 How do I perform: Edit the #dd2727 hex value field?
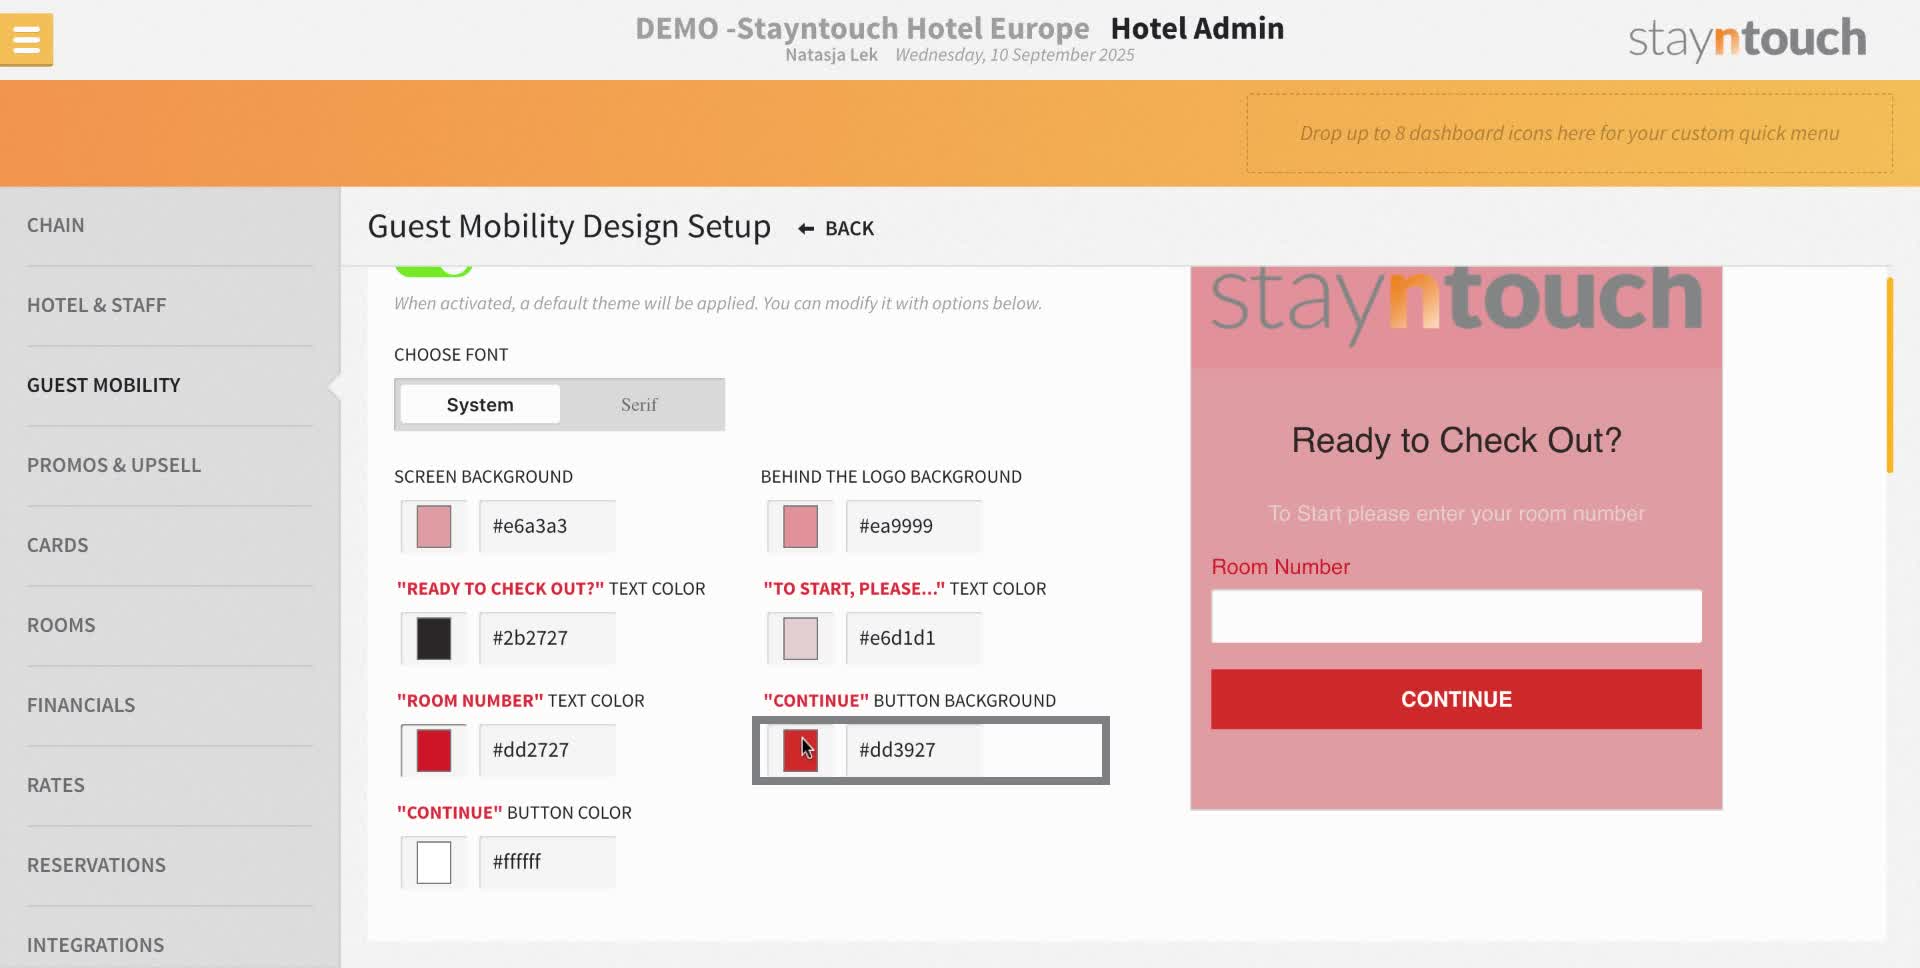547,750
